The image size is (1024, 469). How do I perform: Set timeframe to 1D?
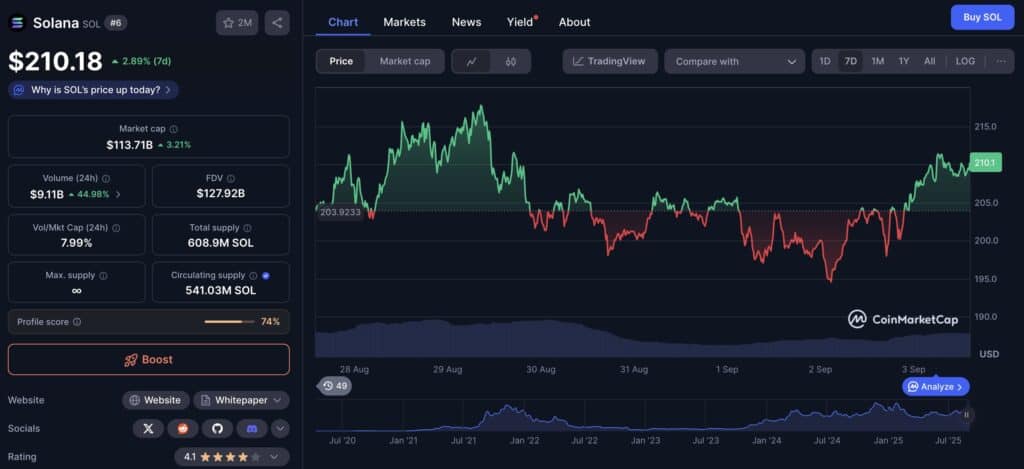click(825, 61)
